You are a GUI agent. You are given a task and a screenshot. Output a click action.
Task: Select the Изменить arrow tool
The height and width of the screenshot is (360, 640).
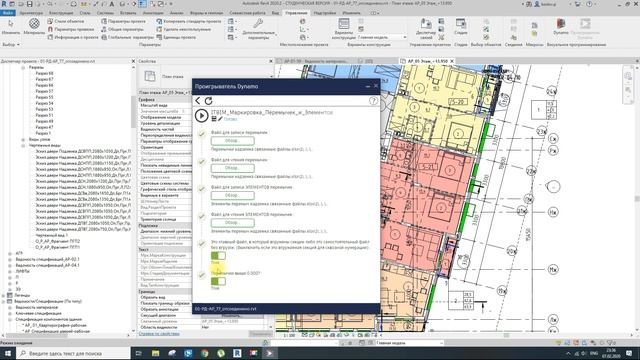(11, 27)
